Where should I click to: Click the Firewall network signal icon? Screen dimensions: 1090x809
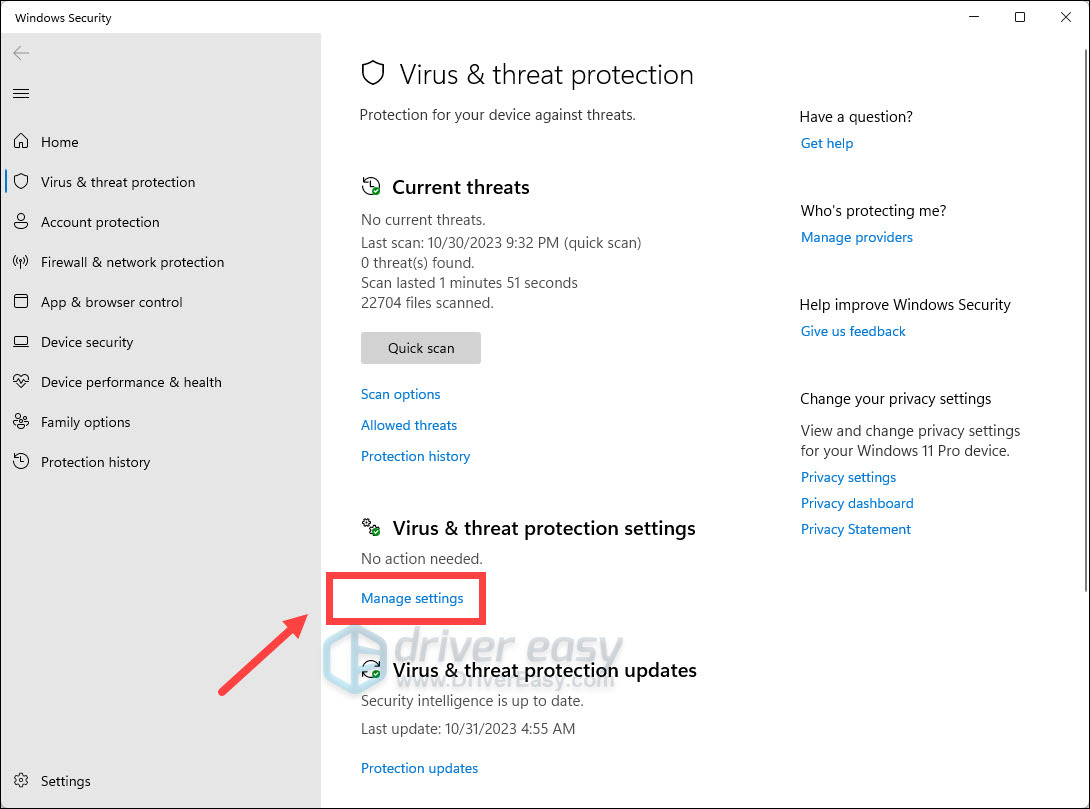pos(21,262)
